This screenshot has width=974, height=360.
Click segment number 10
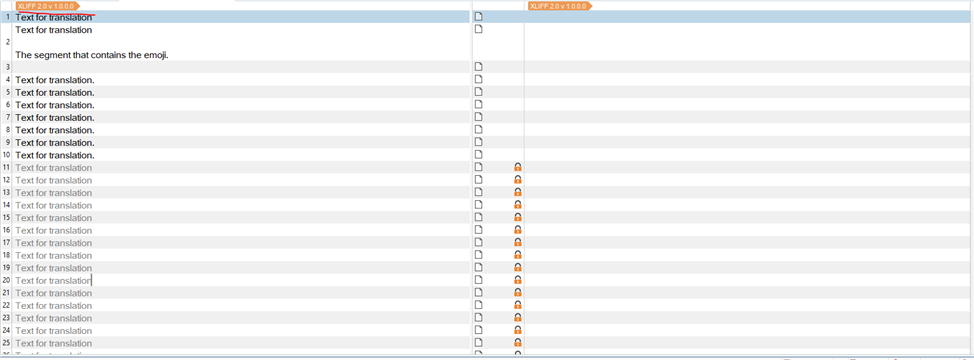(x=6, y=155)
